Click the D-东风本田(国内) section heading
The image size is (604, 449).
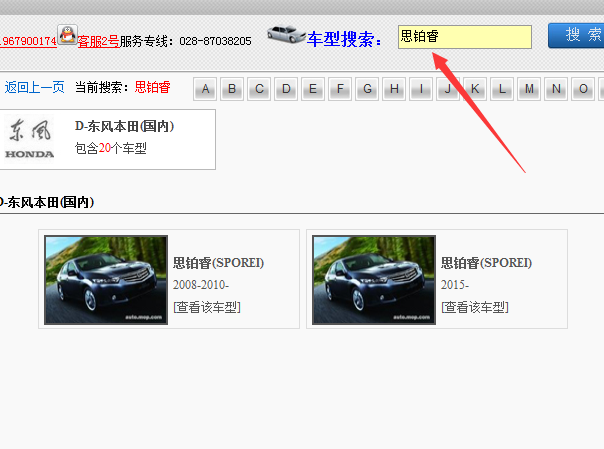click(x=47, y=202)
